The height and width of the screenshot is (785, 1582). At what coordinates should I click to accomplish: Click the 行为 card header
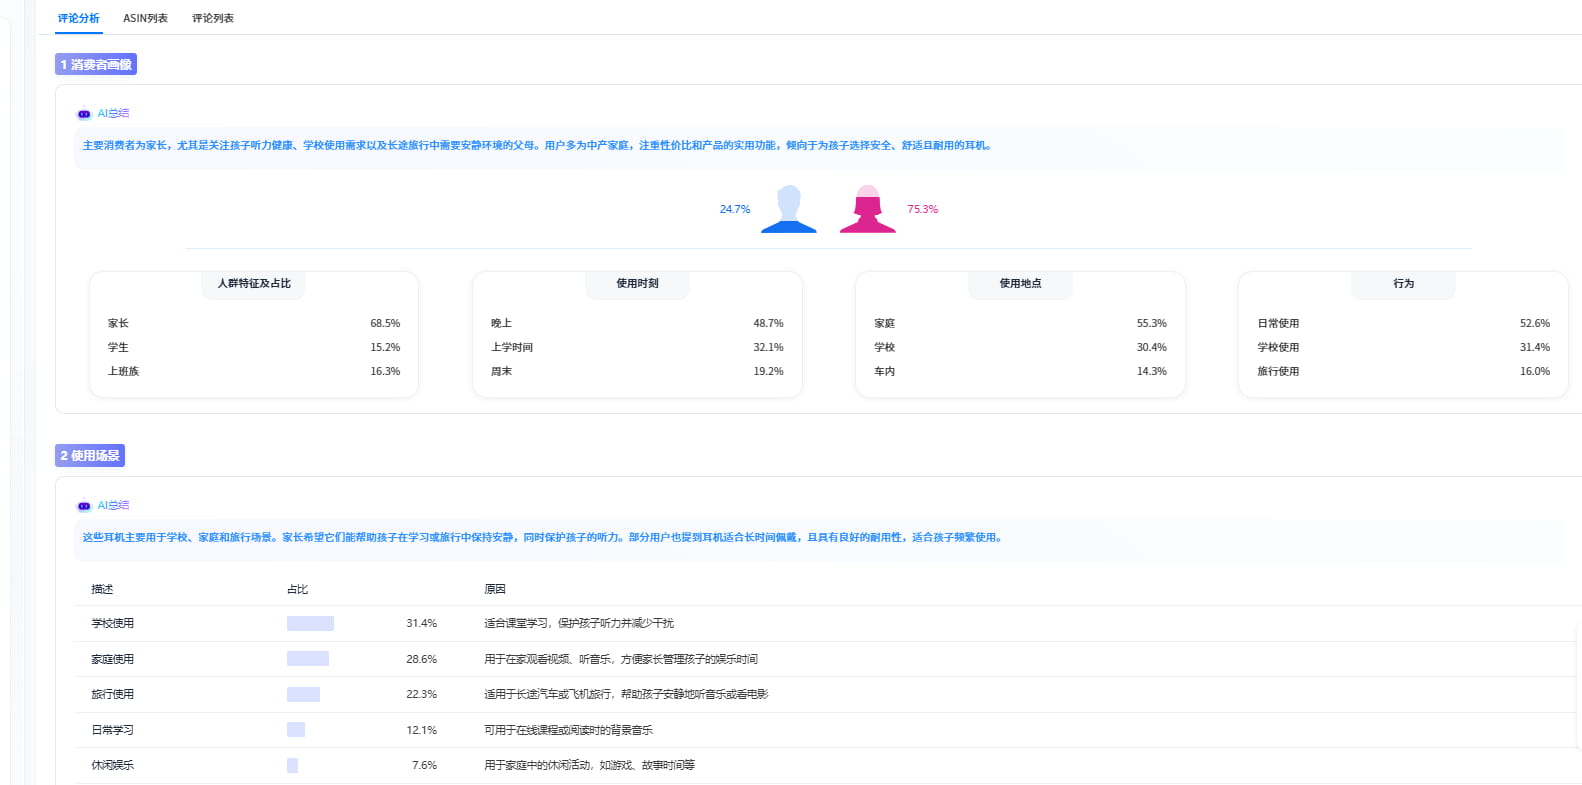pyautogui.click(x=1403, y=284)
